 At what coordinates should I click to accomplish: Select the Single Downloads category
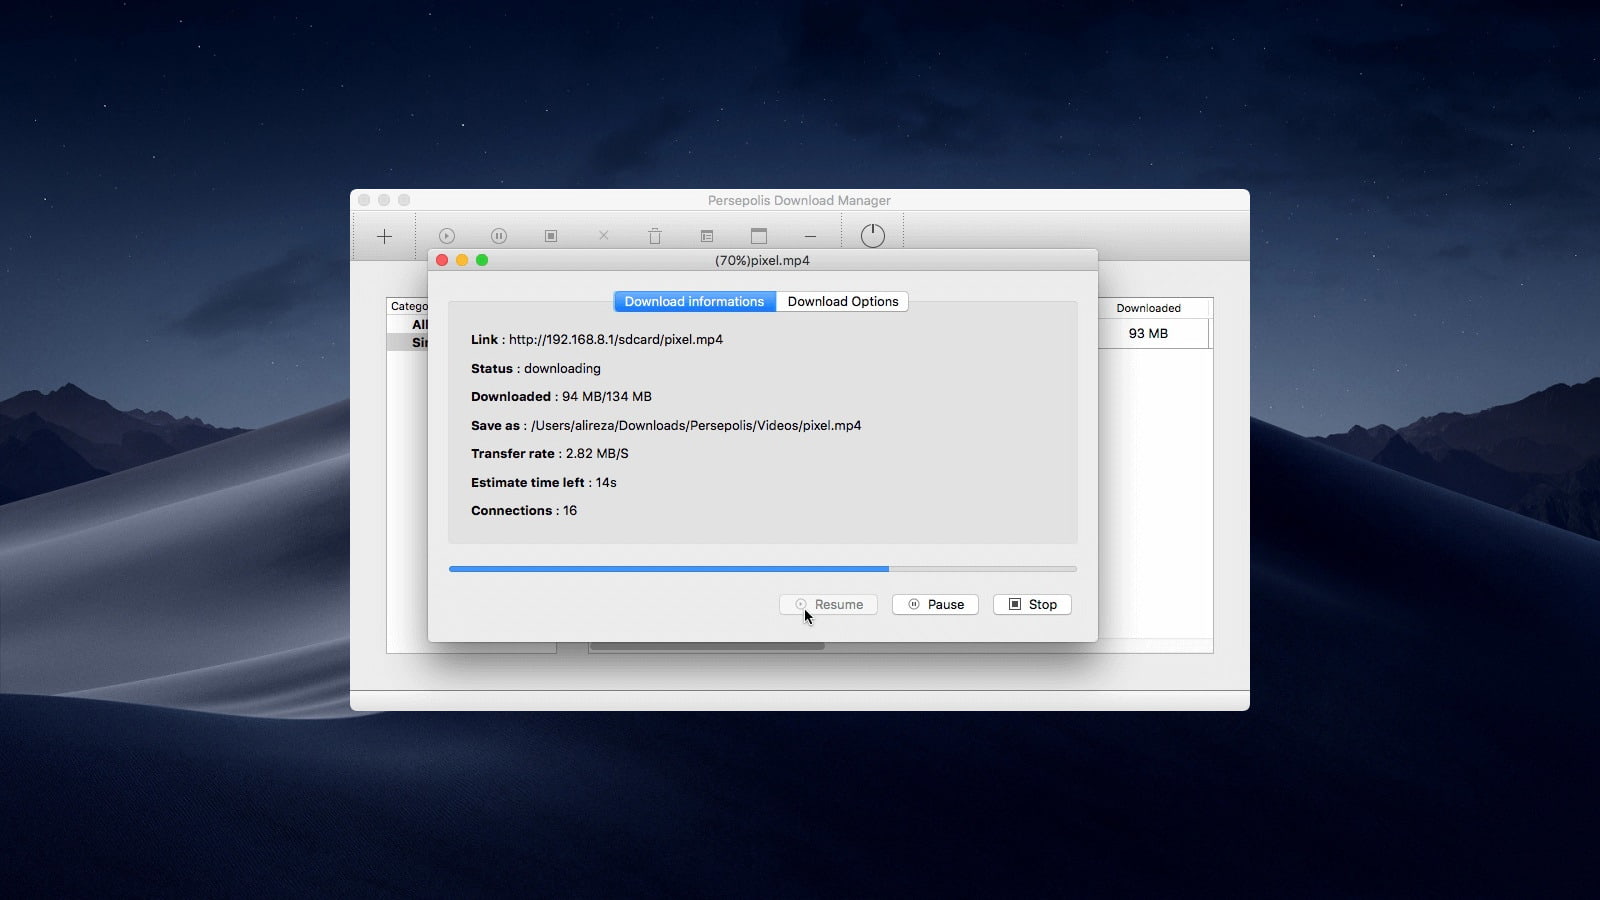[415, 342]
